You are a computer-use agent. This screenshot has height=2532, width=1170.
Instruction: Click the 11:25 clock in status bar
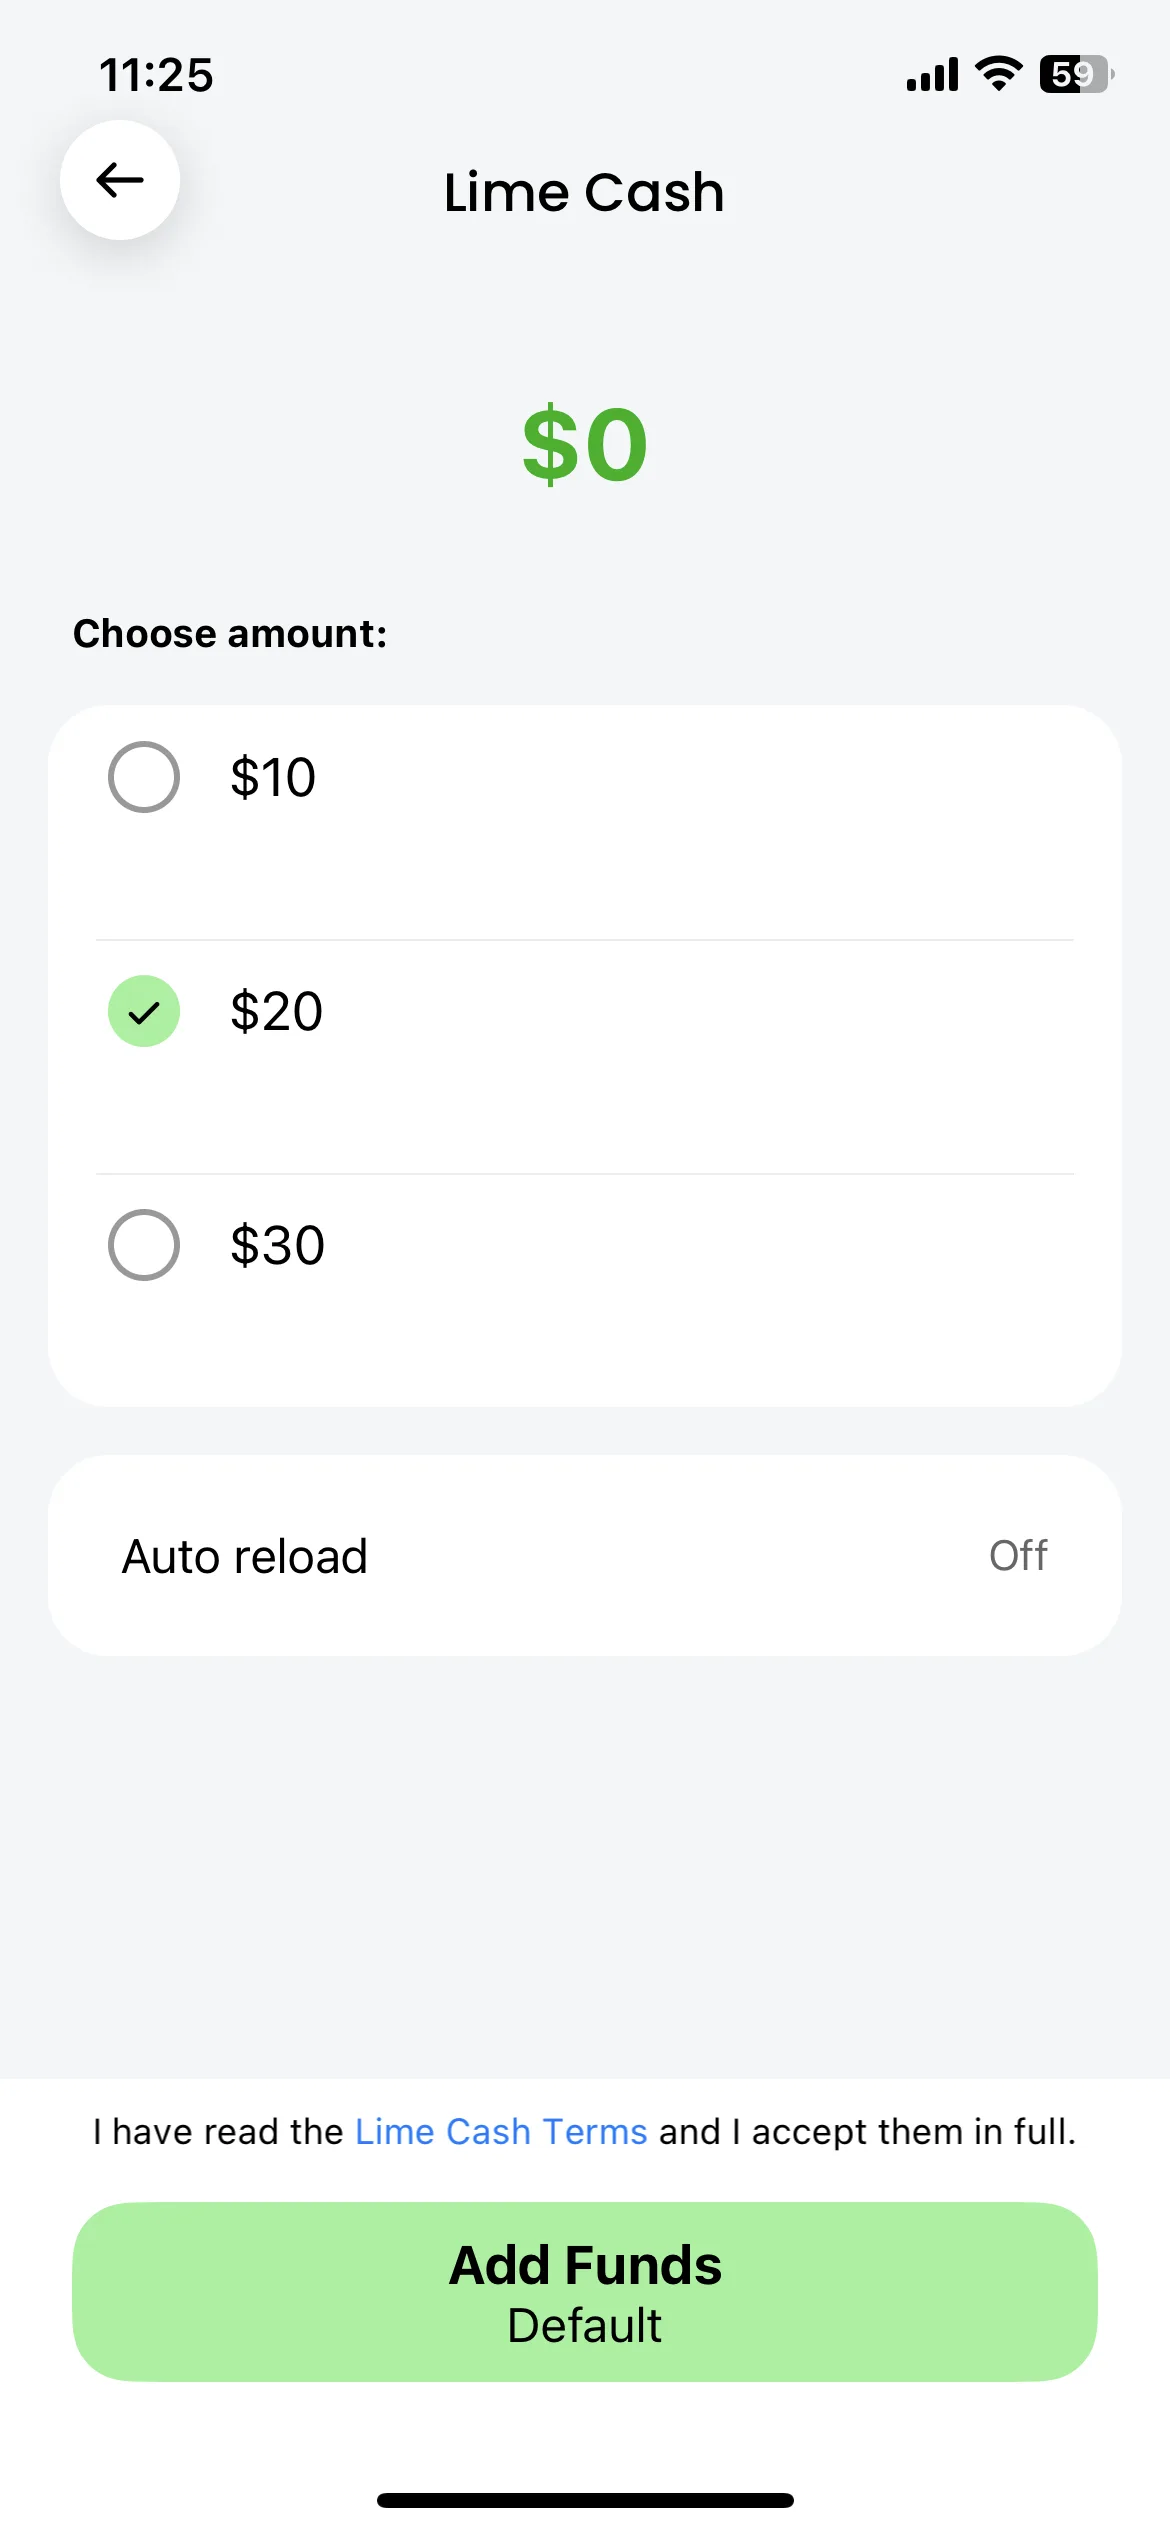click(x=156, y=75)
